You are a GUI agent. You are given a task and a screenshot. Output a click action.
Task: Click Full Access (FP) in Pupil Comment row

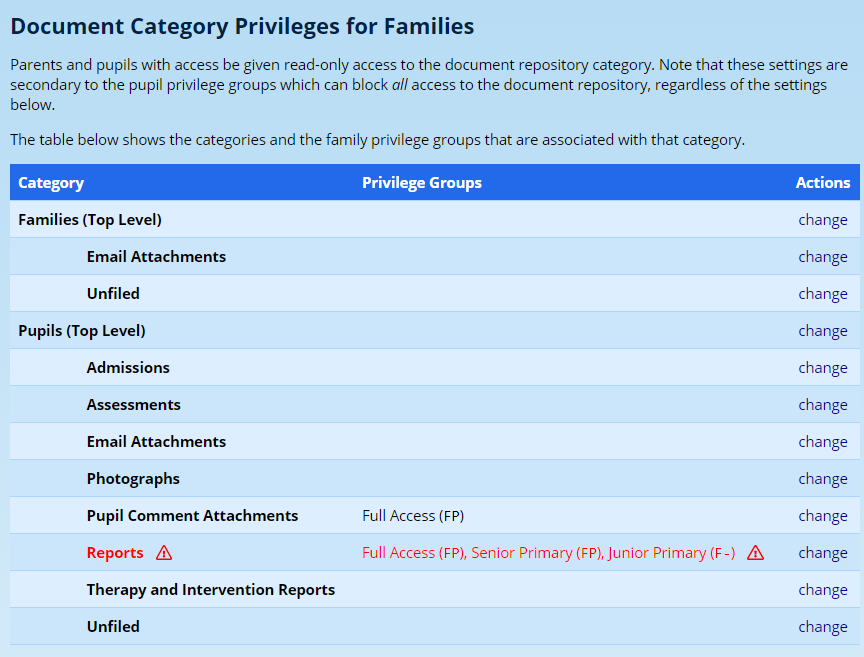point(413,516)
